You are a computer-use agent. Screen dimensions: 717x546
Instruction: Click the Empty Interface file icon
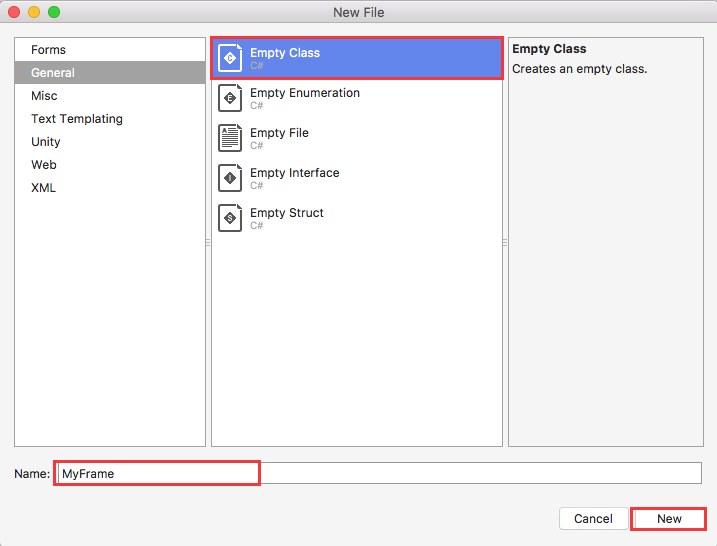click(x=230, y=178)
